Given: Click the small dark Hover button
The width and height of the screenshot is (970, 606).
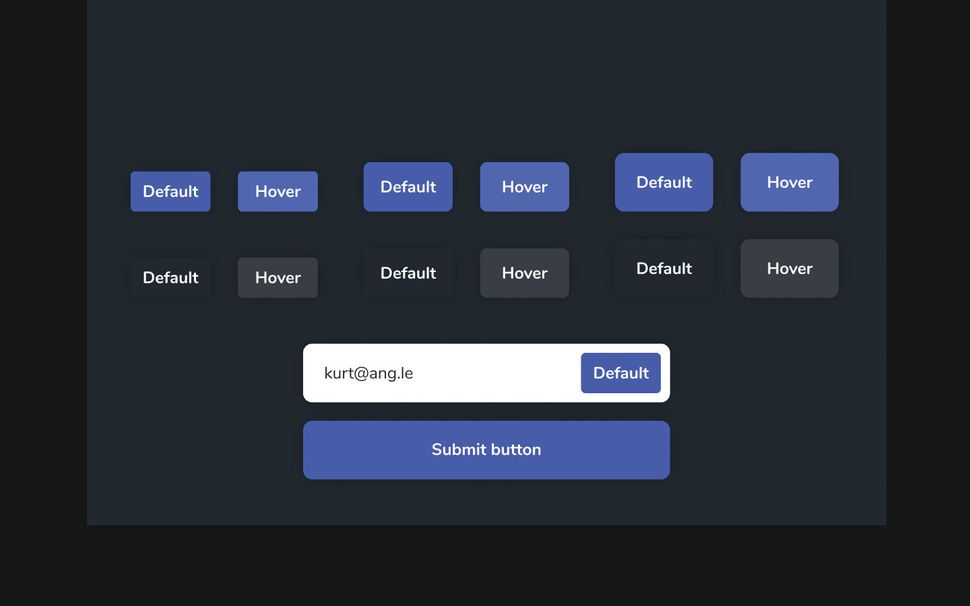Looking at the screenshot, I should pos(277,277).
